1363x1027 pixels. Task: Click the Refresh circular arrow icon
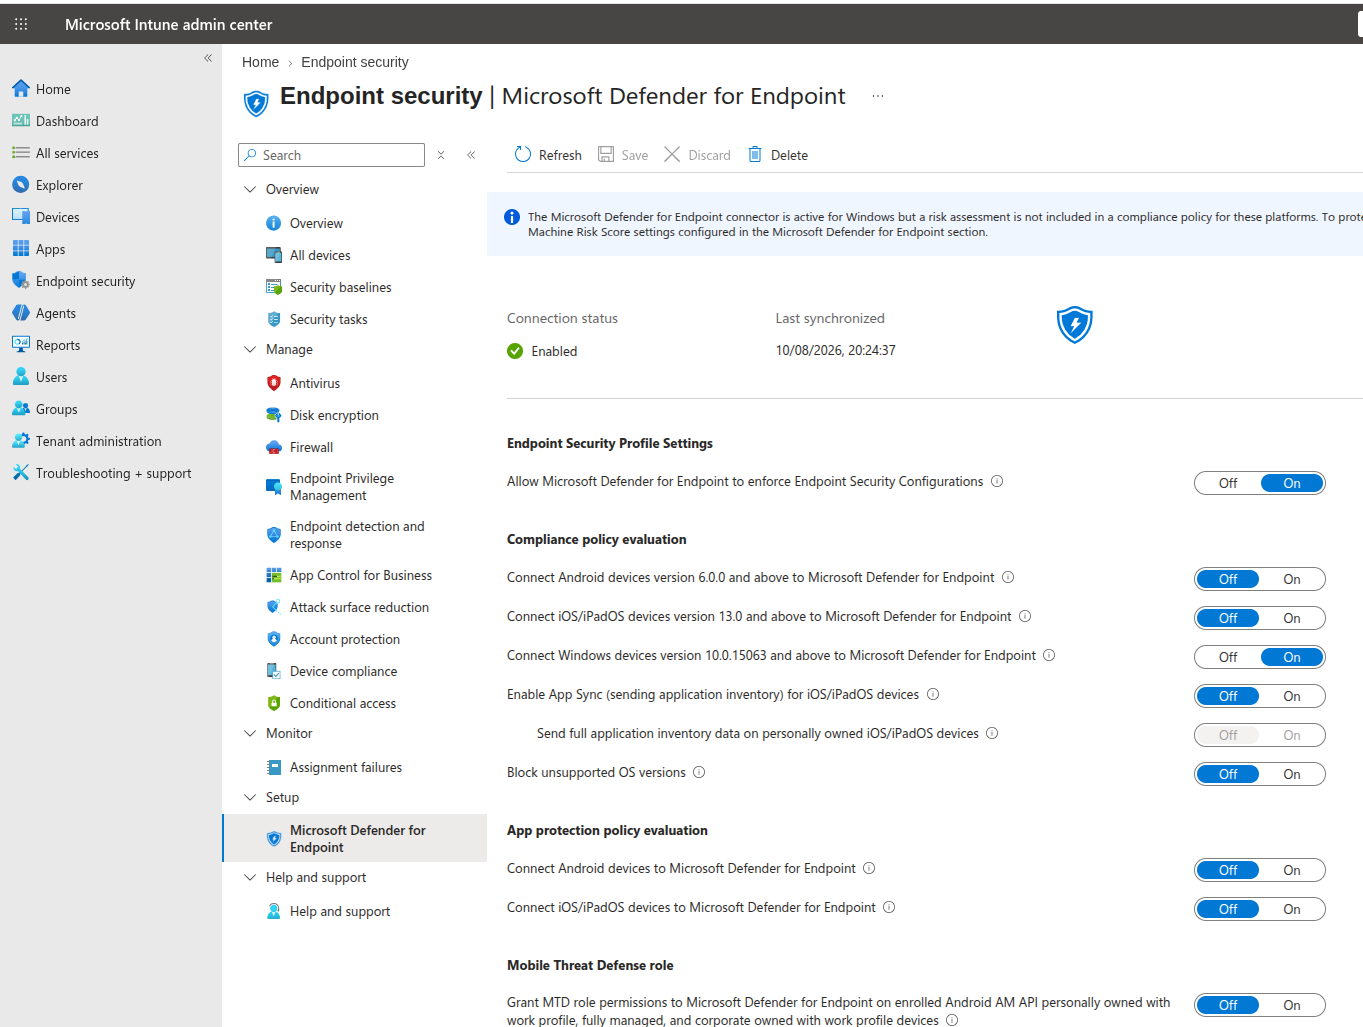point(523,154)
